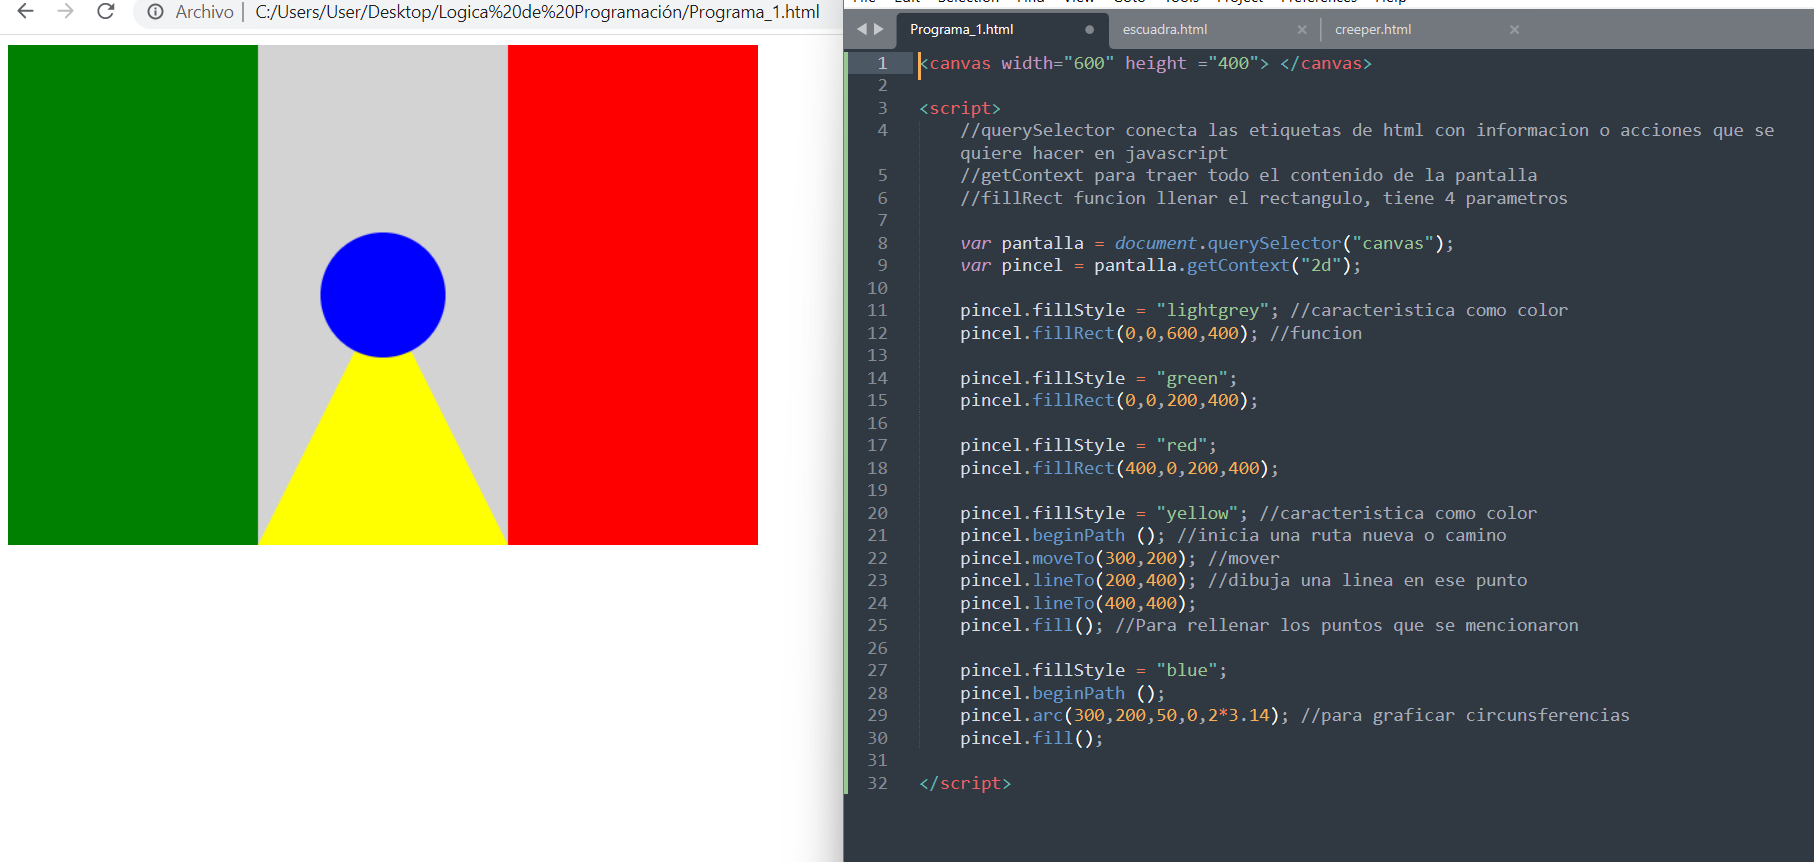Select line number 1 in the gutter
The image size is (1814, 862).
pos(882,63)
